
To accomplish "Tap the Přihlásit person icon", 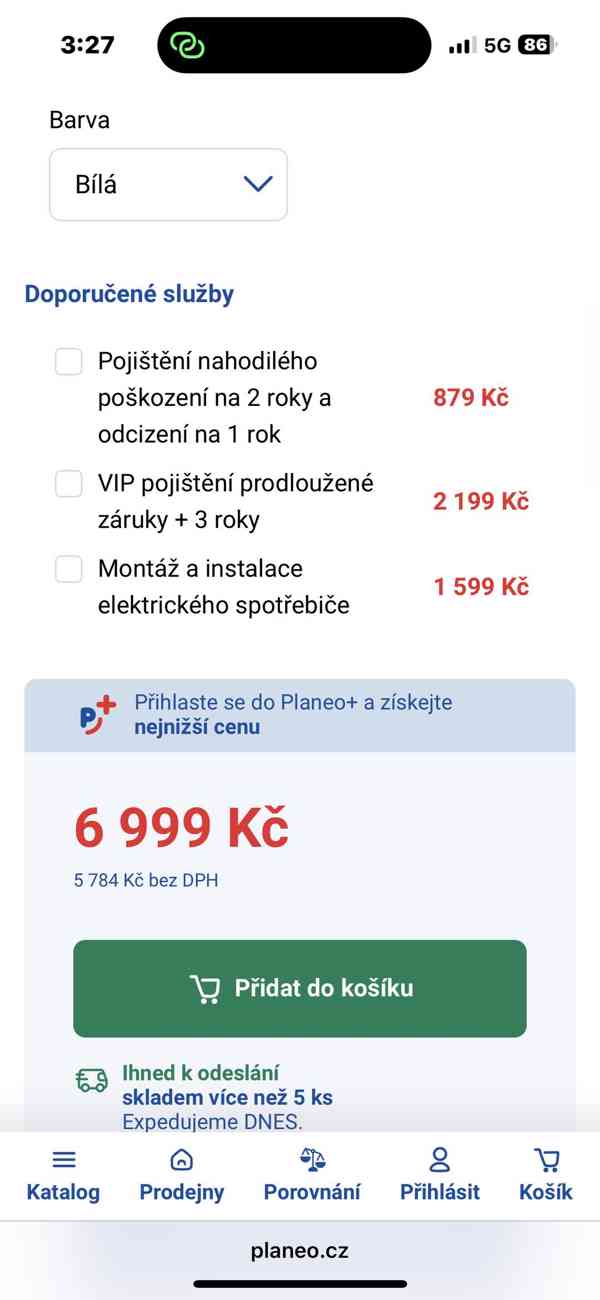I will tap(440, 1159).
